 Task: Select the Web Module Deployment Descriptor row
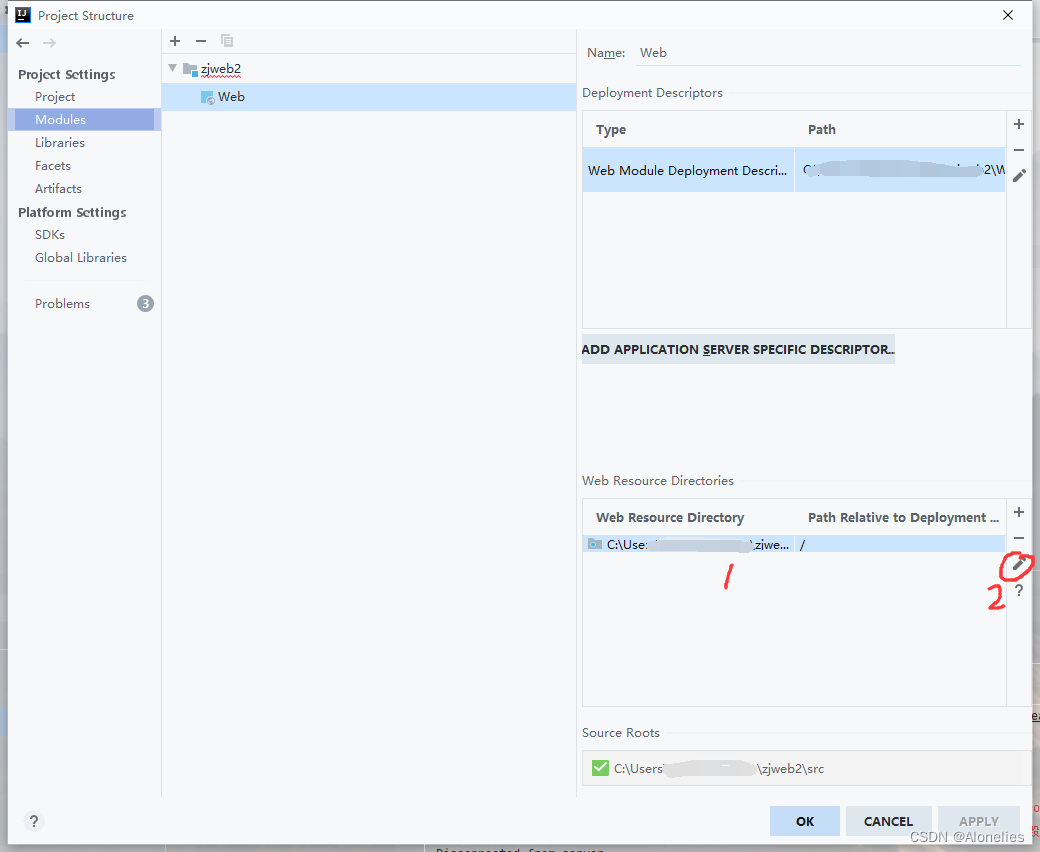click(794, 170)
